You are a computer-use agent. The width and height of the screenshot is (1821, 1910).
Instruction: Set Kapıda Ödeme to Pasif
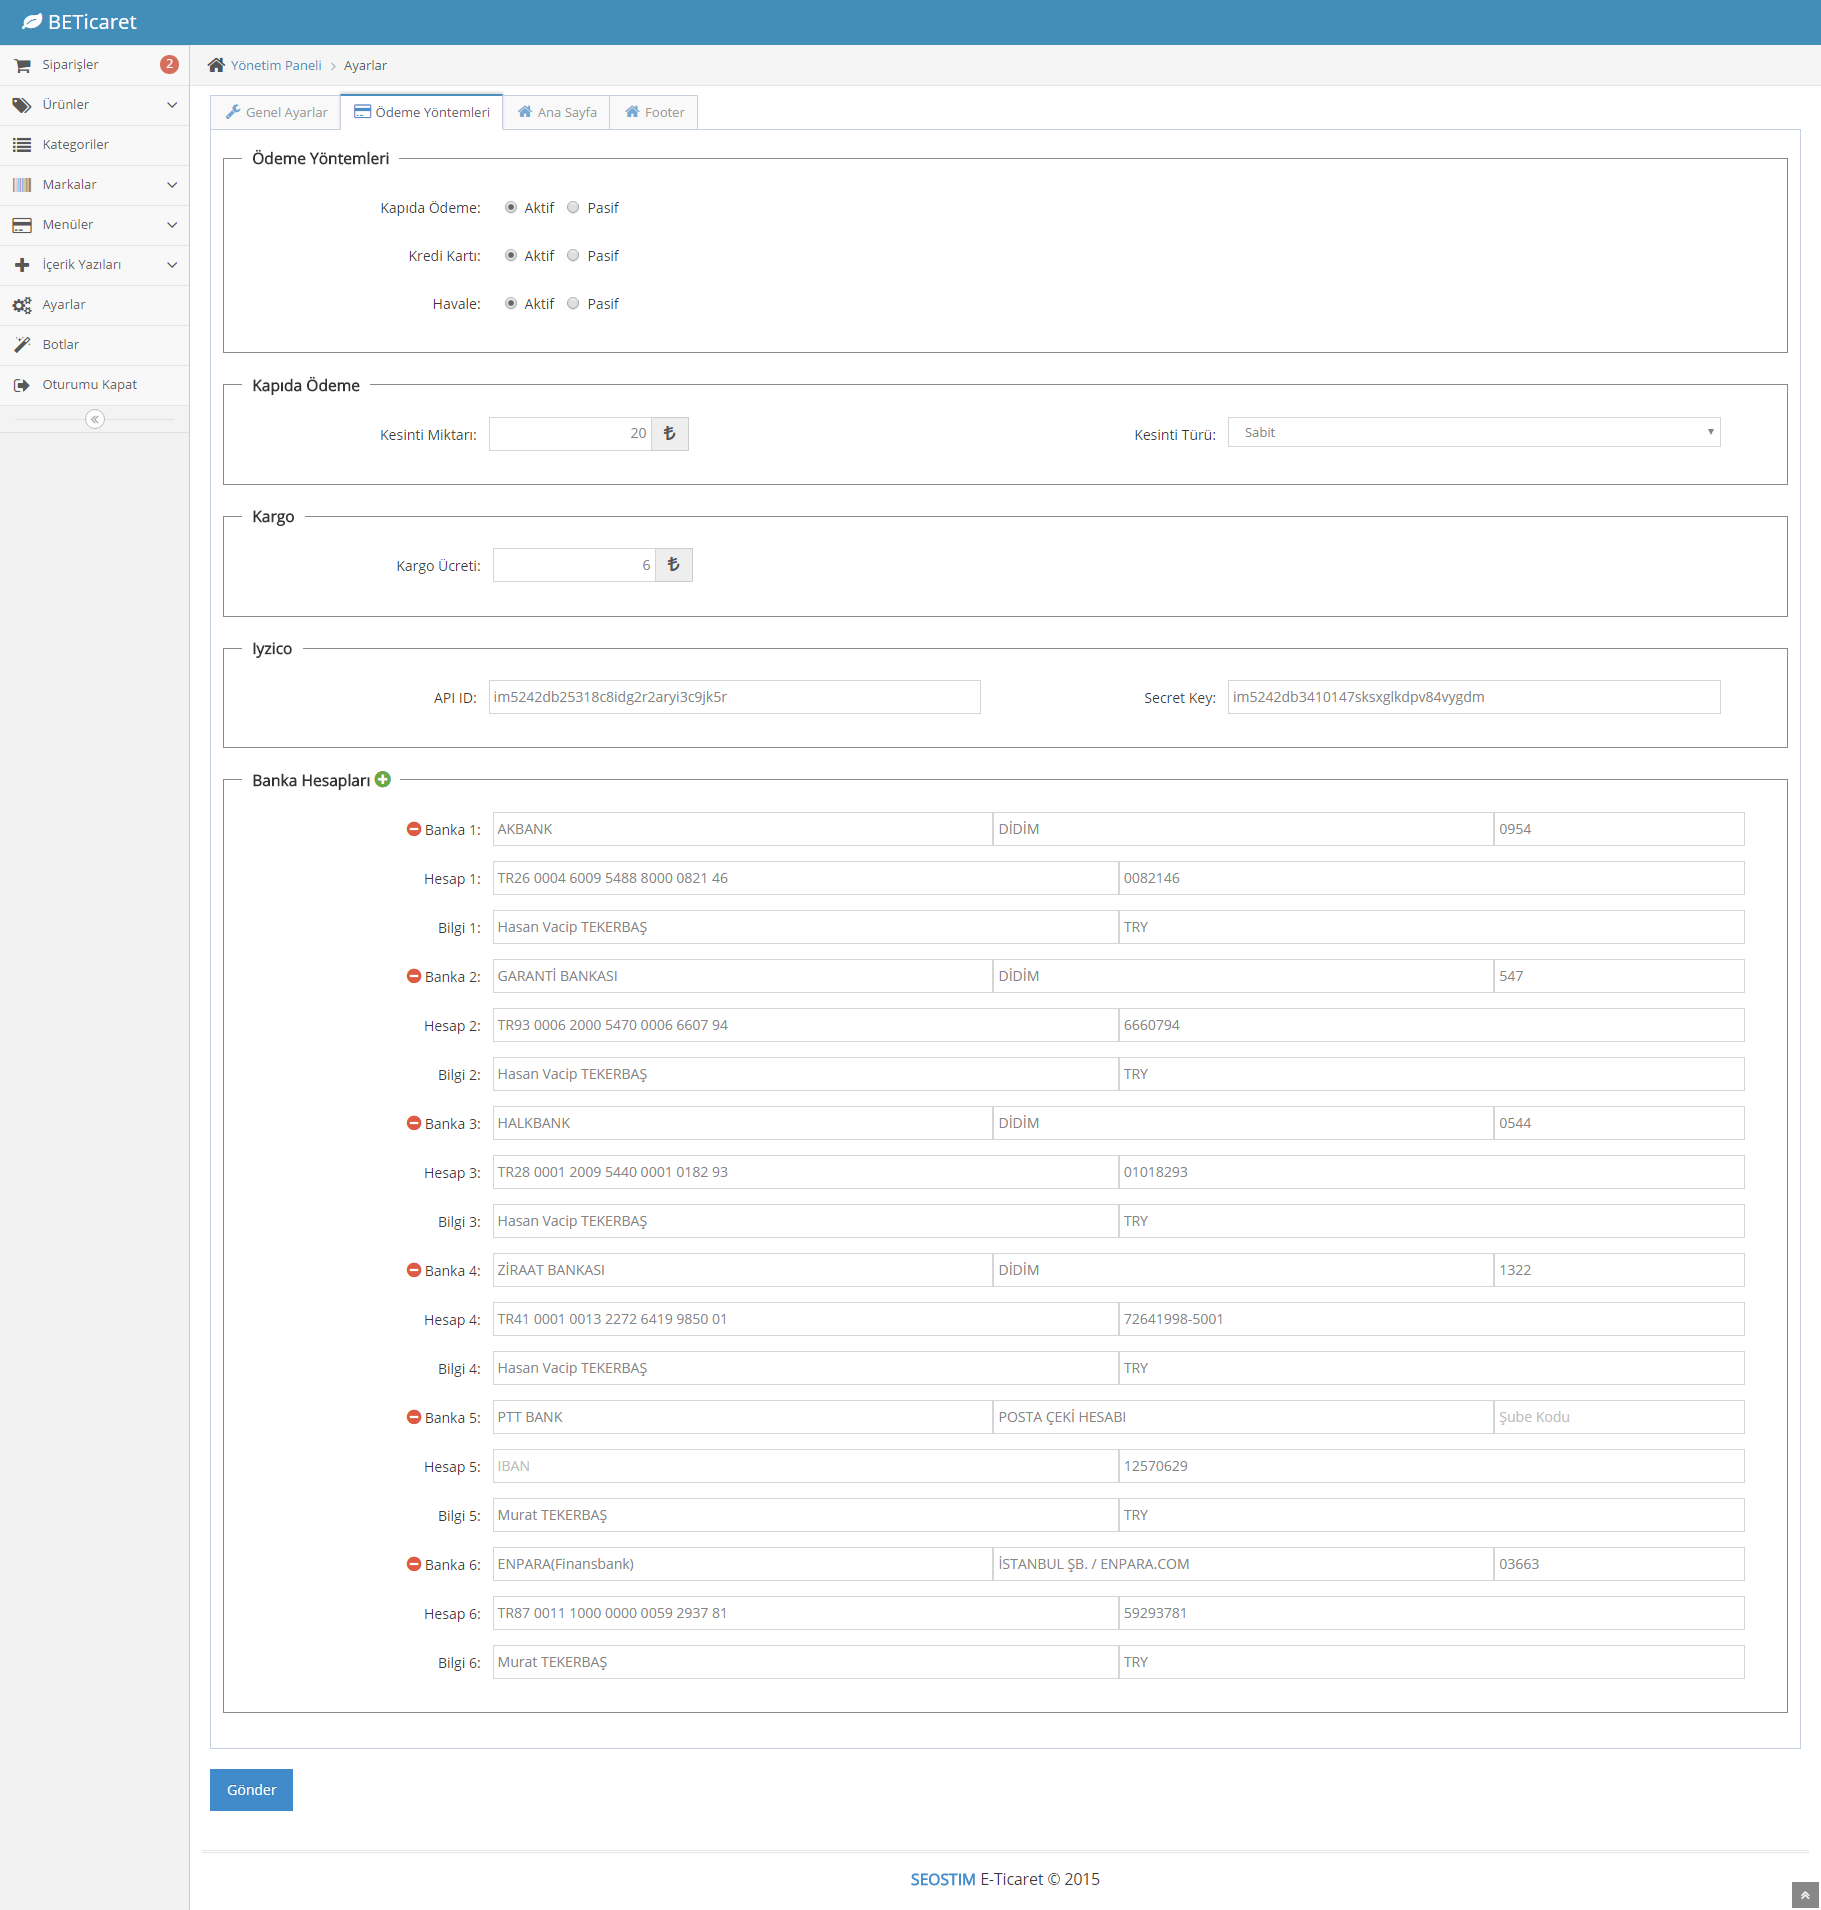[x=573, y=208]
